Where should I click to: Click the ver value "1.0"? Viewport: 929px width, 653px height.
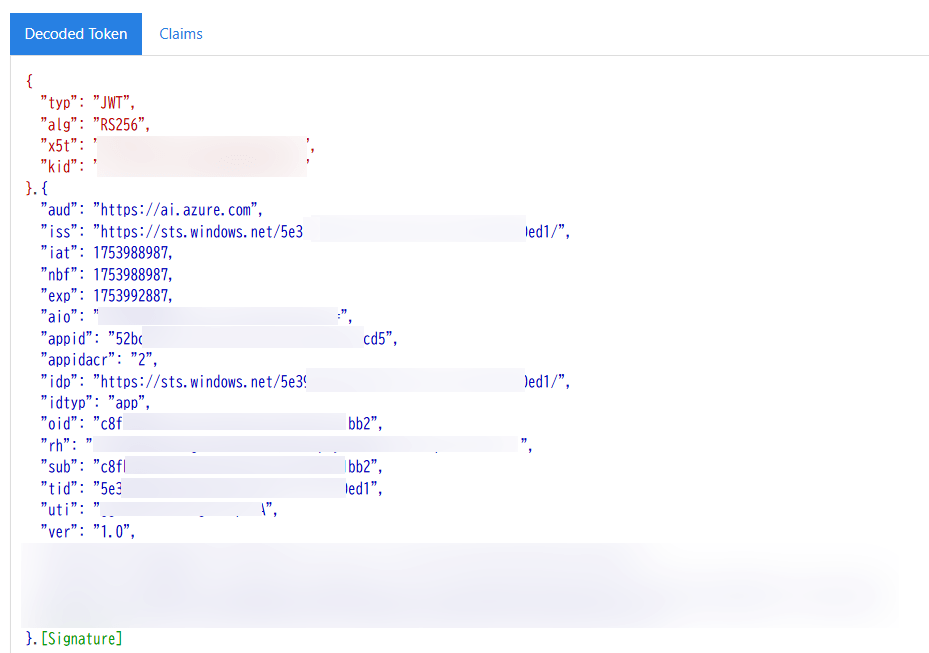pos(113,532)
